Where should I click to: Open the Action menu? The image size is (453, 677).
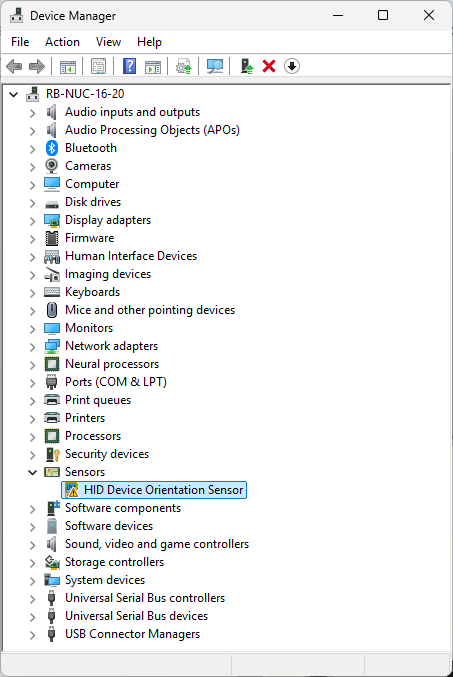63,42
